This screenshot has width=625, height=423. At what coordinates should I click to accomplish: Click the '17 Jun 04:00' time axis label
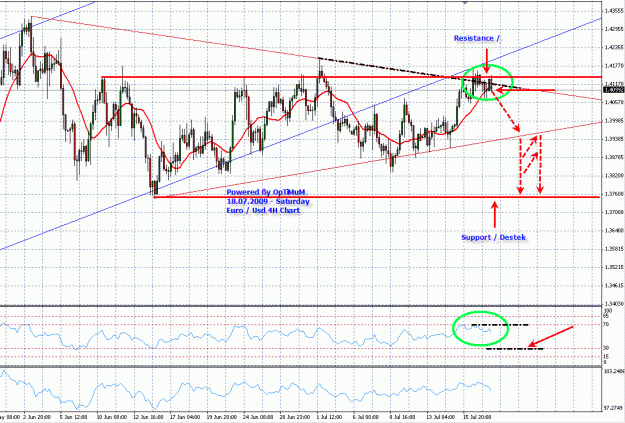[184, 417]
